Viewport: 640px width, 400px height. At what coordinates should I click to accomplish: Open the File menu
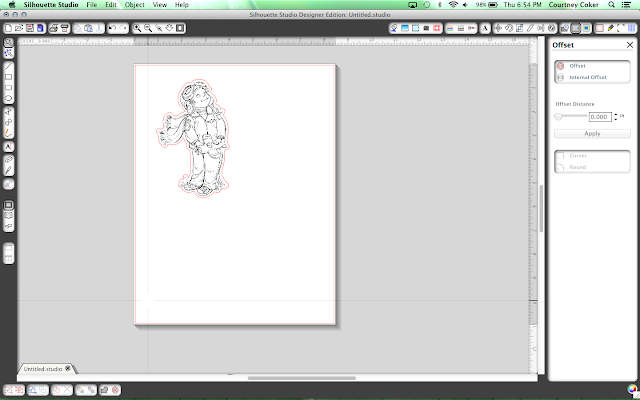point(91,5)
